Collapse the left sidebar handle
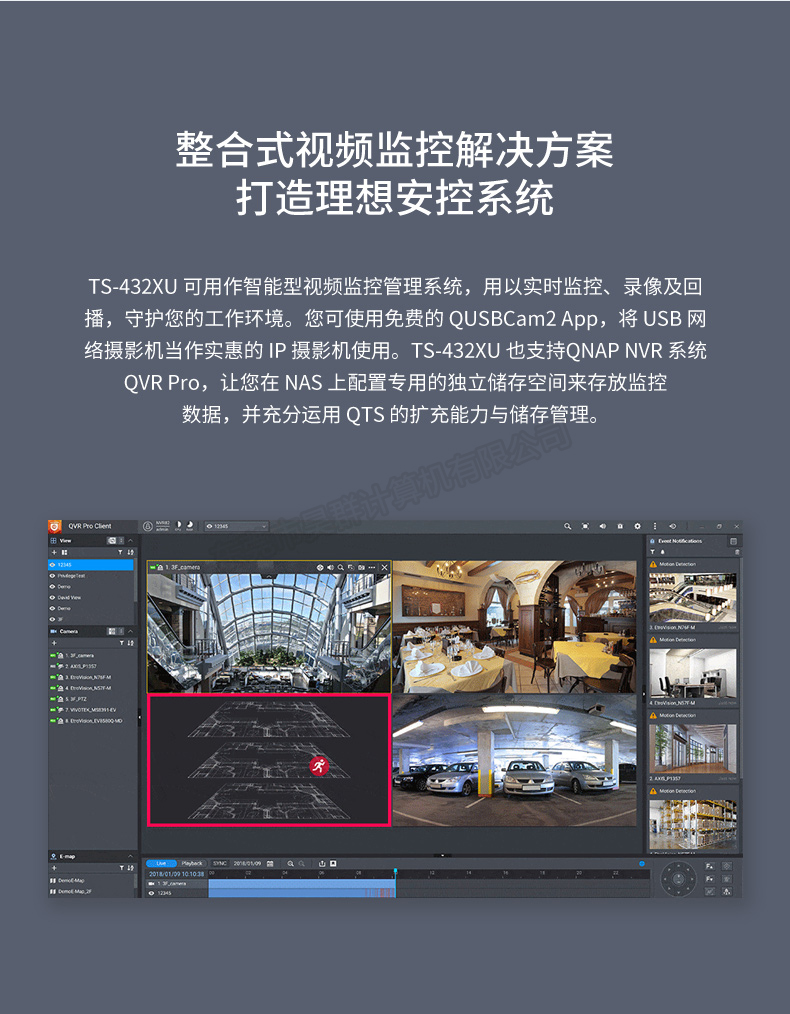Screen dimensions: 790x1014 coord(139,717)
